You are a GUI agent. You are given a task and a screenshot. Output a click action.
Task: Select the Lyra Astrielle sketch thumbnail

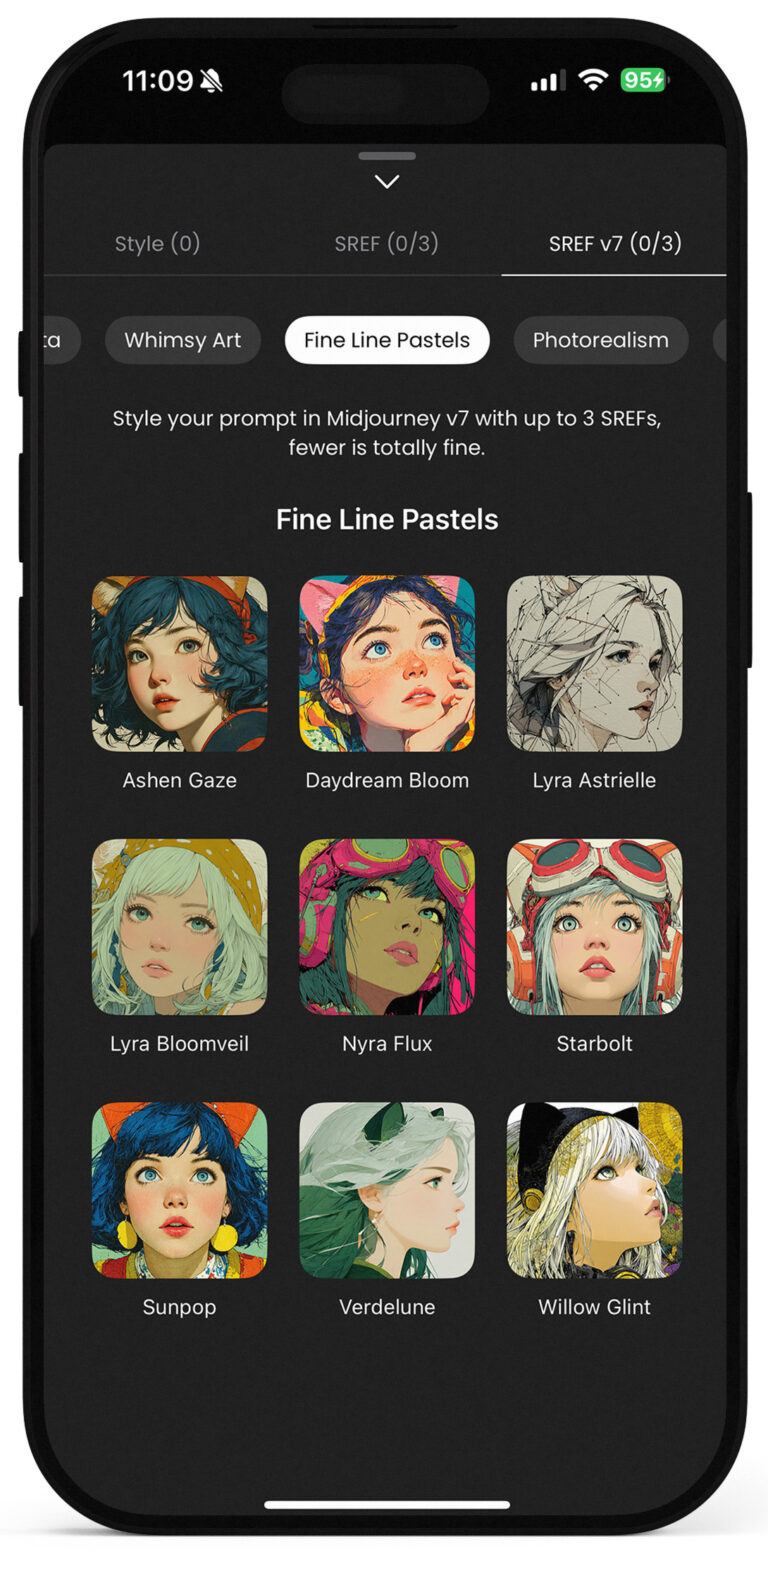pyautogui.click(x=594, y=663)
